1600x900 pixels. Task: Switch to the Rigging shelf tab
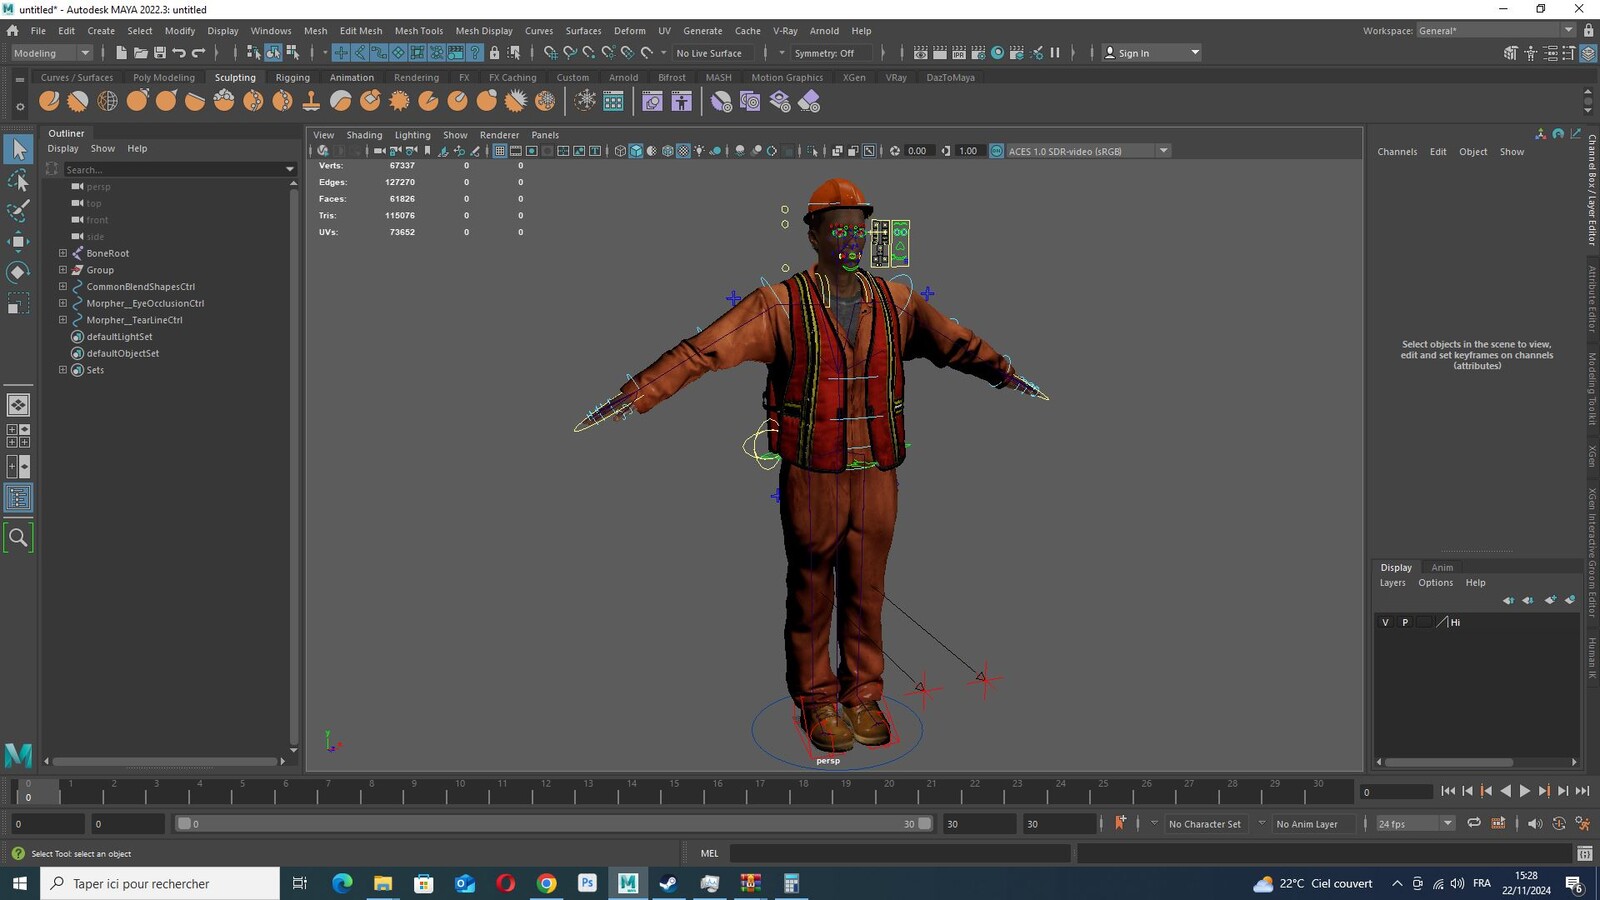tap(292, 77)
